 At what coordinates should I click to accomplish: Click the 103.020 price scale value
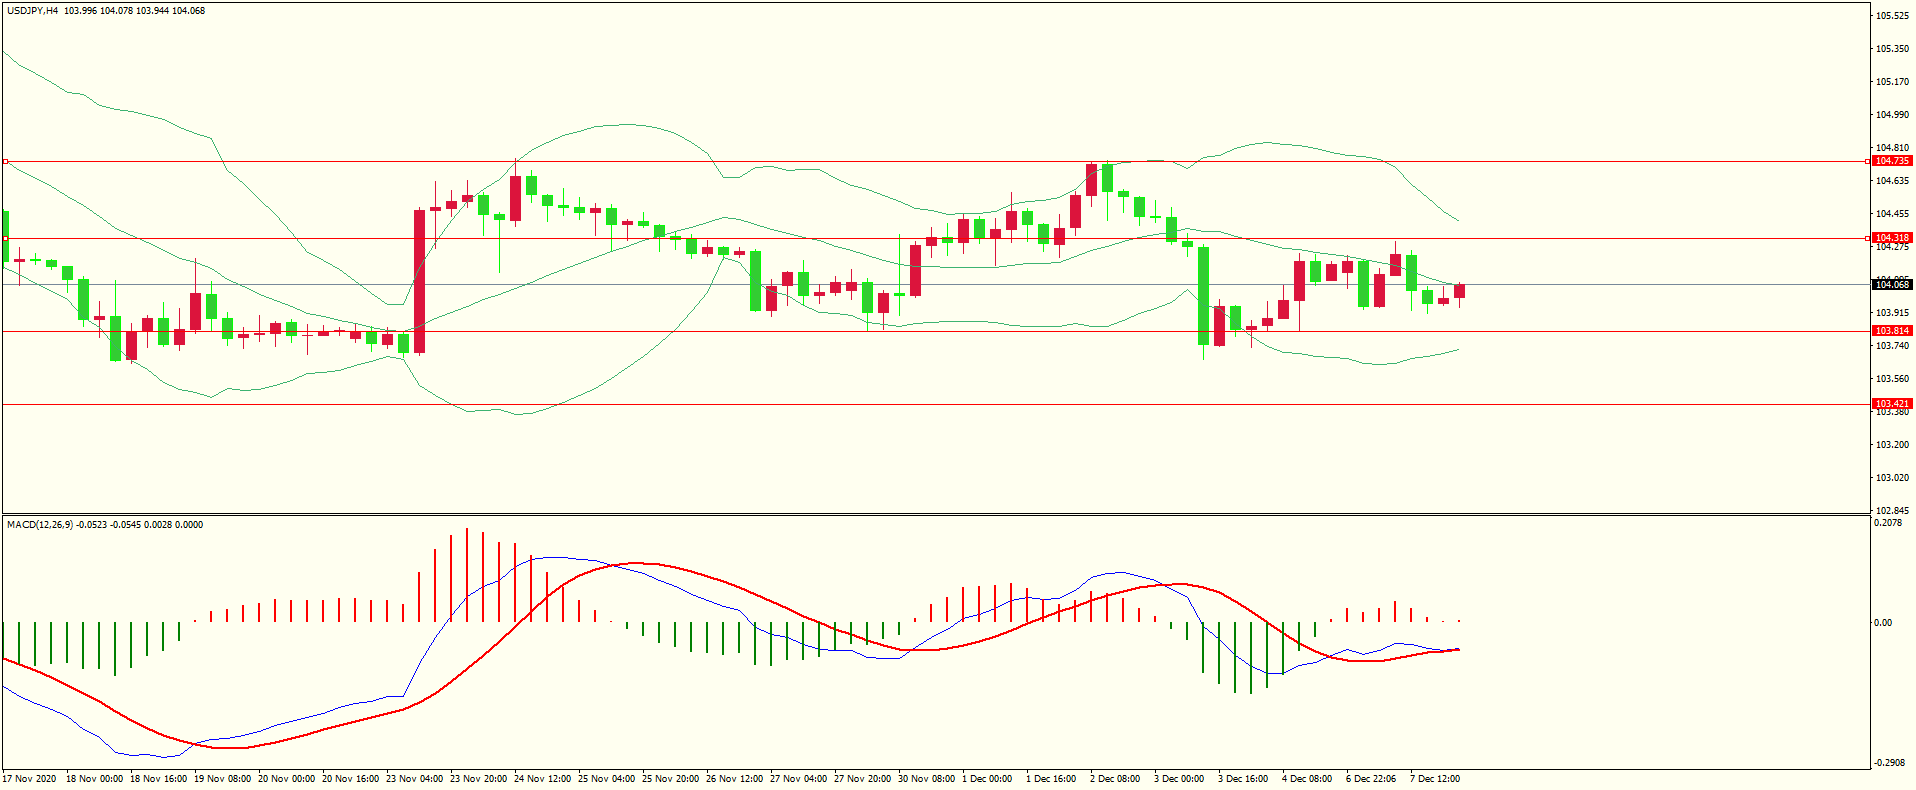(1891, 478)
